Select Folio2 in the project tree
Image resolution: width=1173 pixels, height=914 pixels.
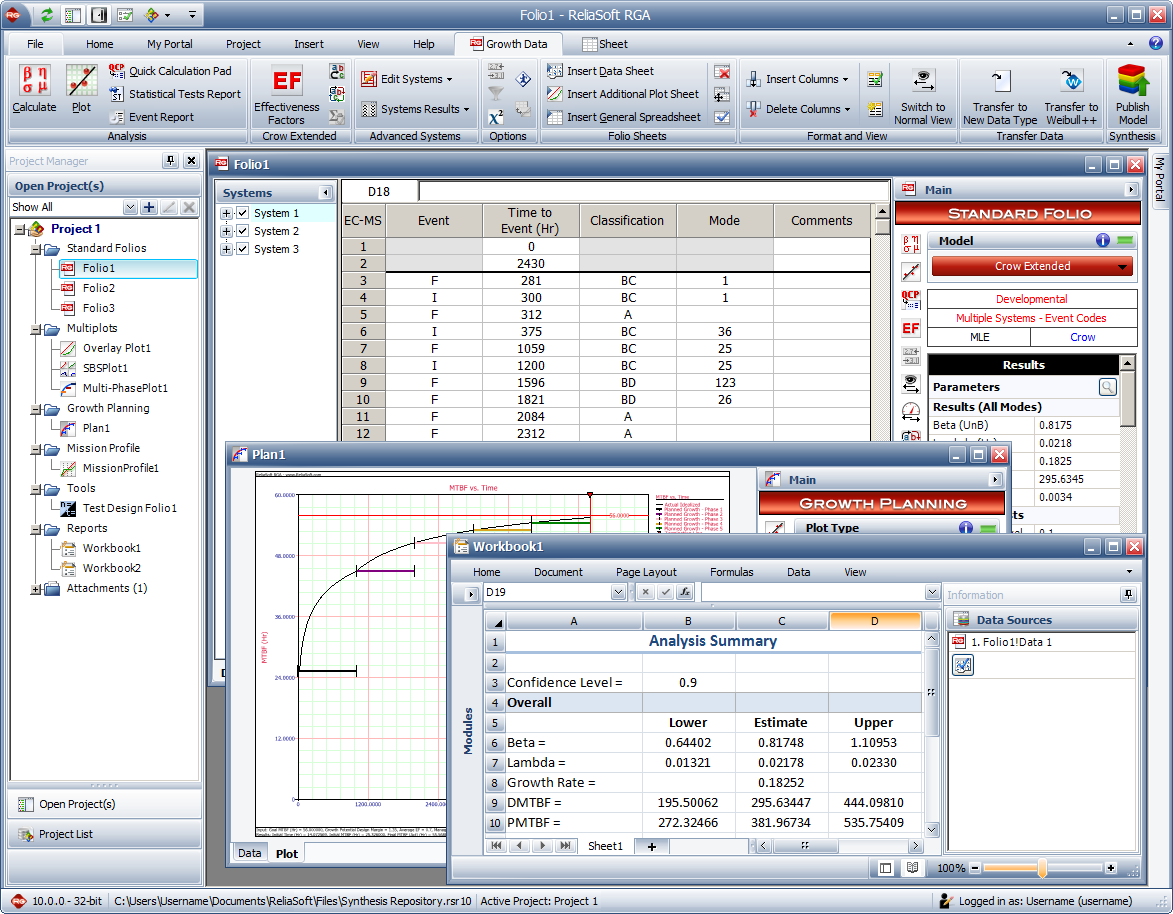click(99, 288)
